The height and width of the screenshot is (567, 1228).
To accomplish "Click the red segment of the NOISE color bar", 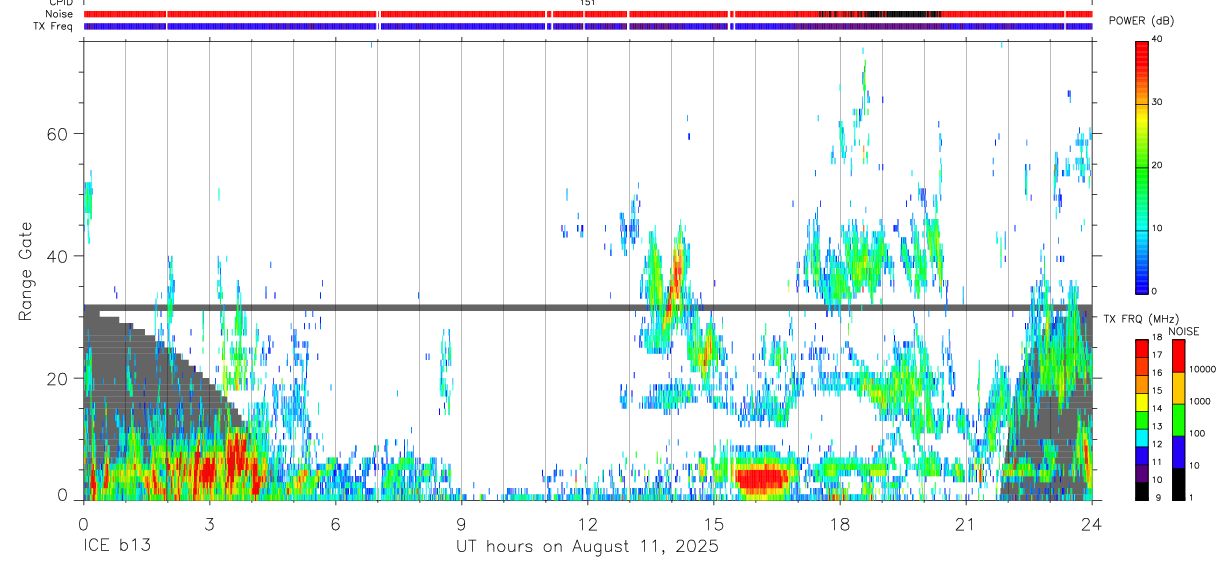I will (x=1178, y=356).
